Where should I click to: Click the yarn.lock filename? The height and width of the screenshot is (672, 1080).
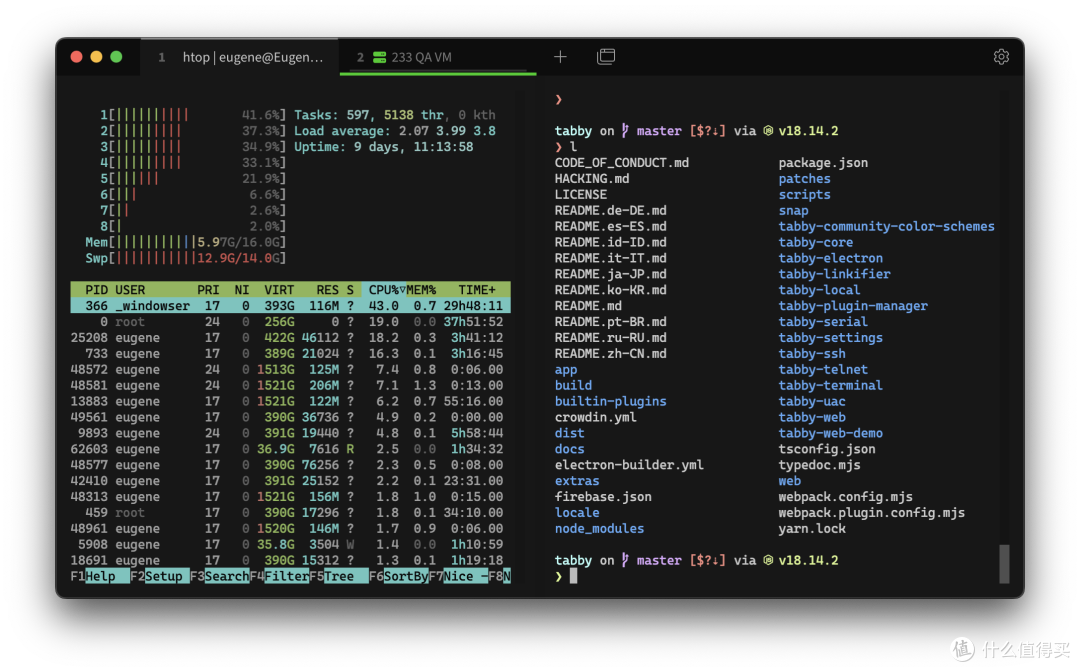(x=812, y=529)
